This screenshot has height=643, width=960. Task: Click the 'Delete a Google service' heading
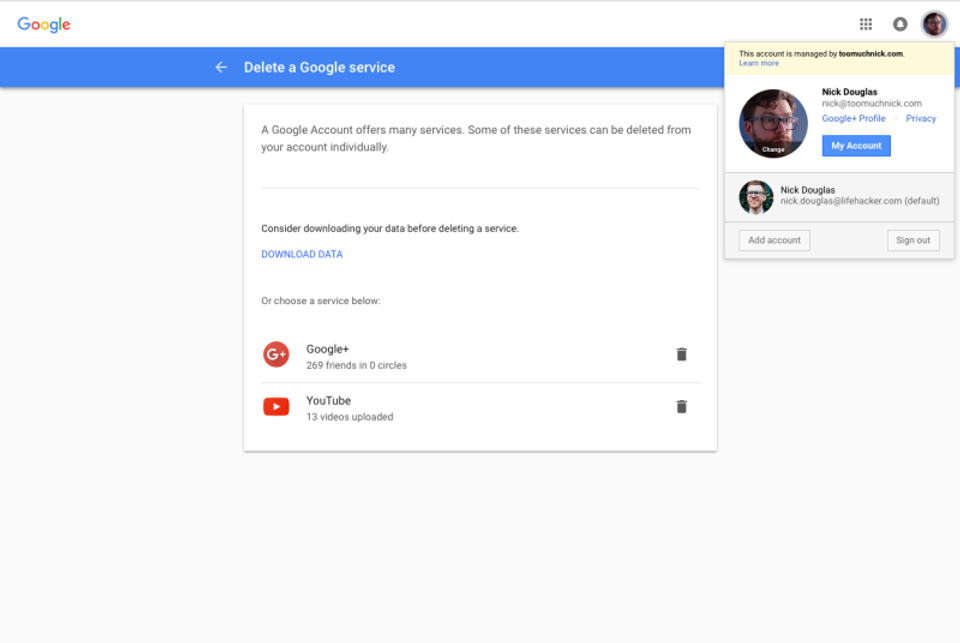(319, 67)
